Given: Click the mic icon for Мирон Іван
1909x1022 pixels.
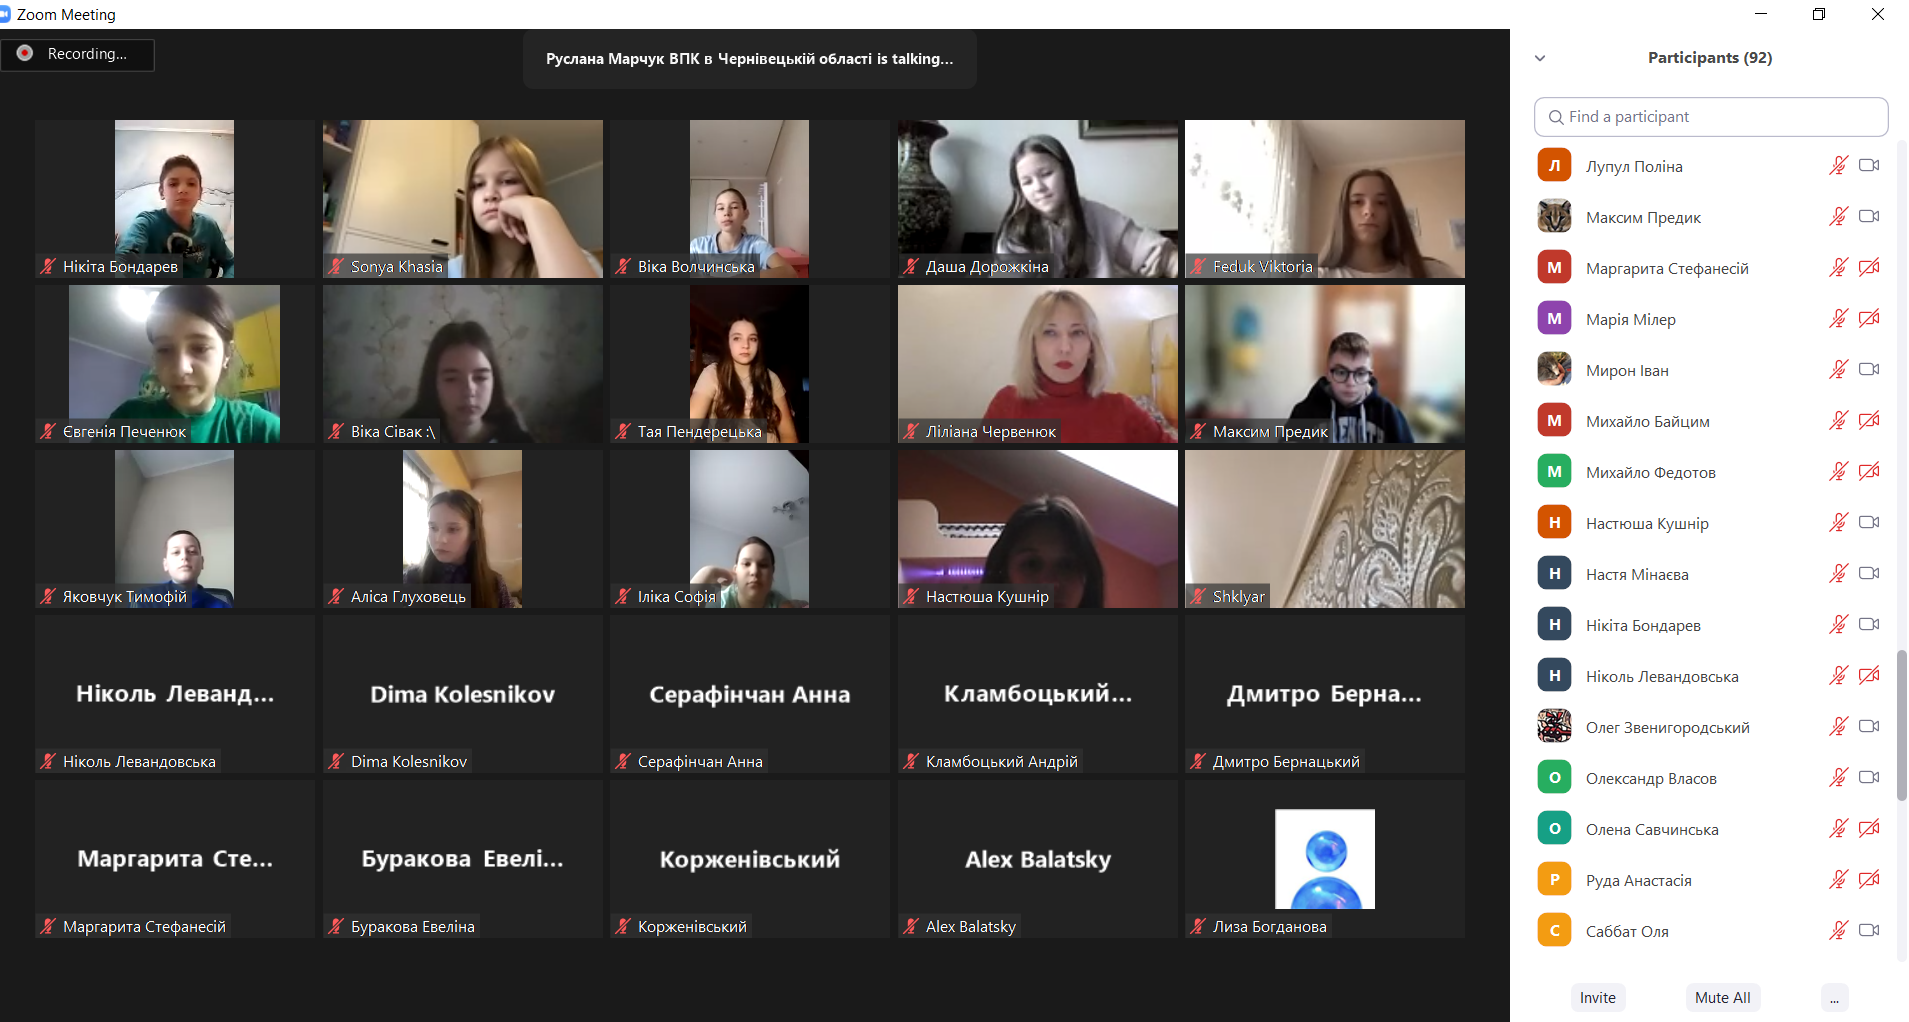Looking at the screenshot, I should point(1838,370).
